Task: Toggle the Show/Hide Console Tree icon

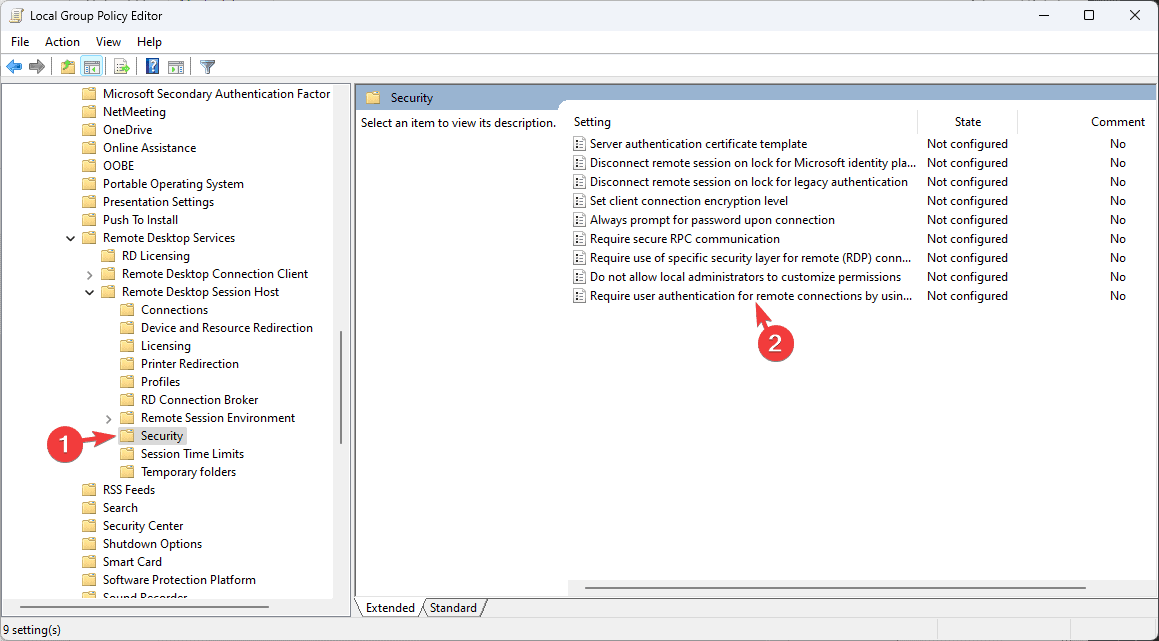Action: [x=92, y=67]
